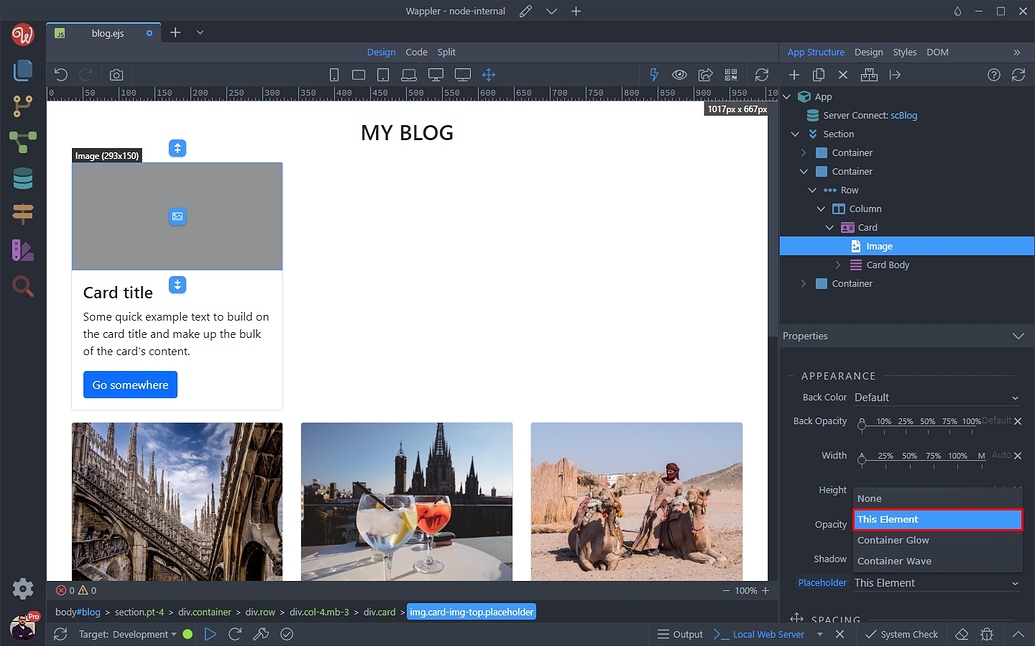Viewport: 1035px width, 646px height.
Task: Open the search tool in the left sidebar
Action: [22, 286]
